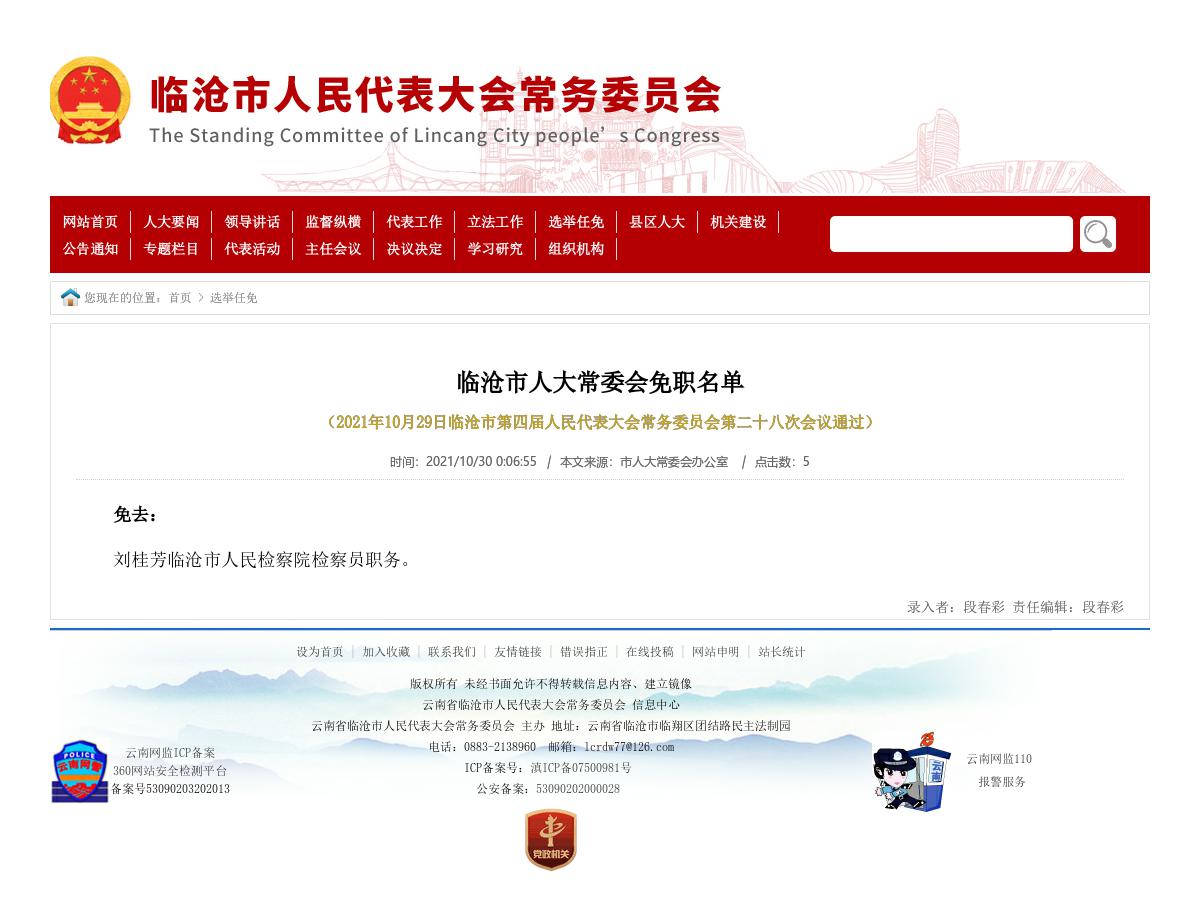Screen dimensions: 1200x900
Task: Open the 人大要闻 menu item
Action: point(170,222)
